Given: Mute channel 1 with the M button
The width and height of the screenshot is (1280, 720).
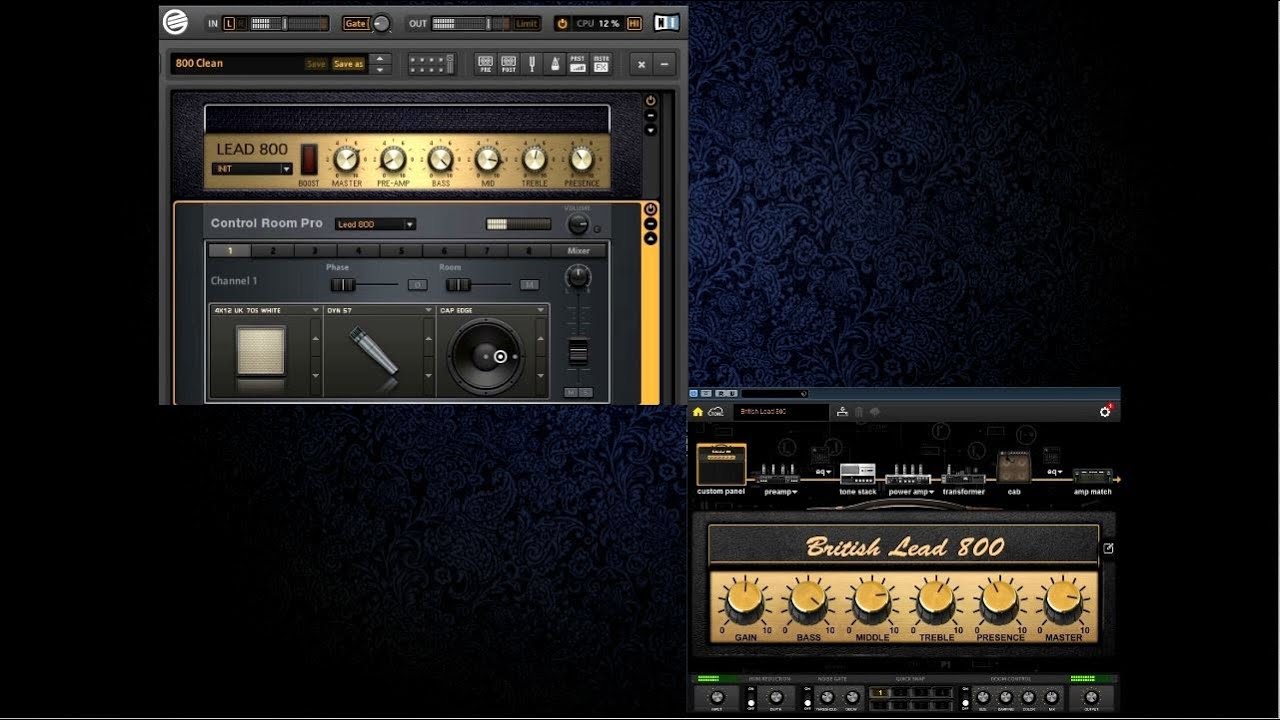Looking at the screenshot, I should pos(571,392).
